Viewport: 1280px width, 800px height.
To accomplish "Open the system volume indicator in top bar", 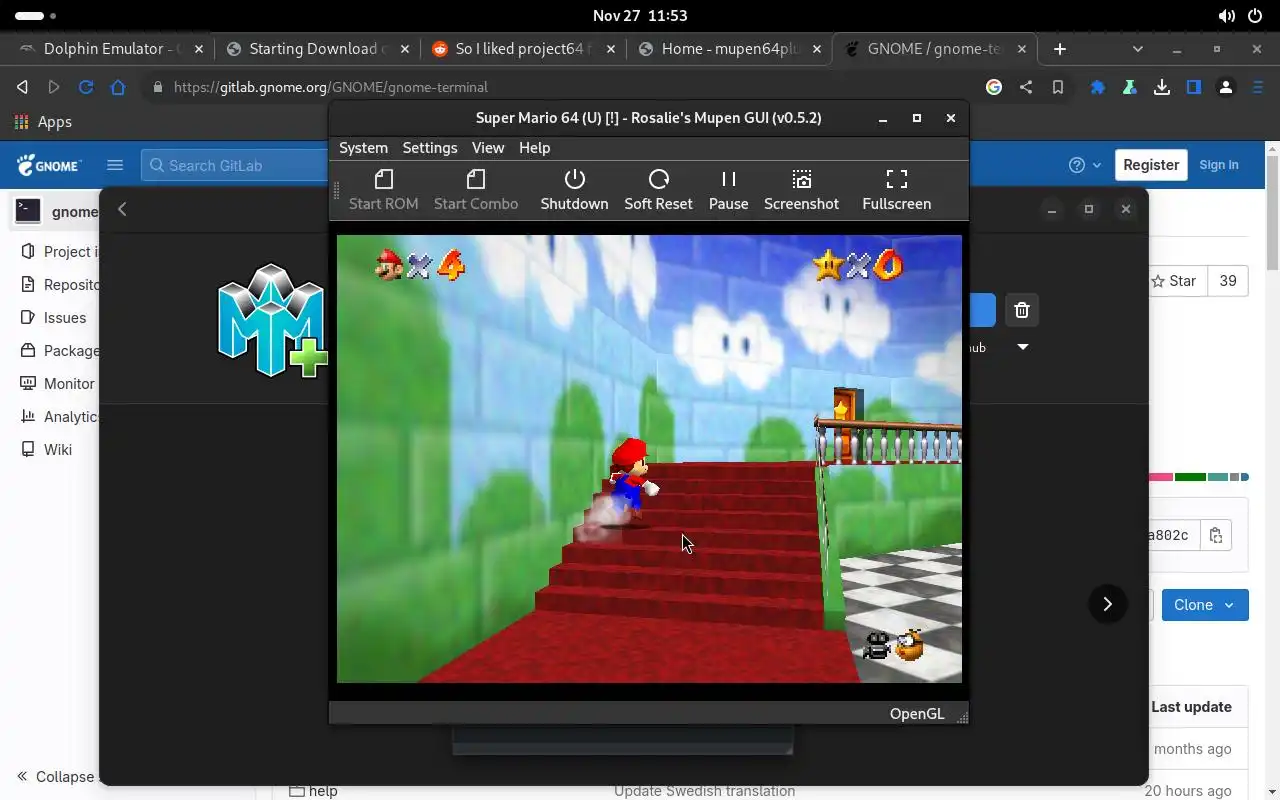I will pos(1226,16).
